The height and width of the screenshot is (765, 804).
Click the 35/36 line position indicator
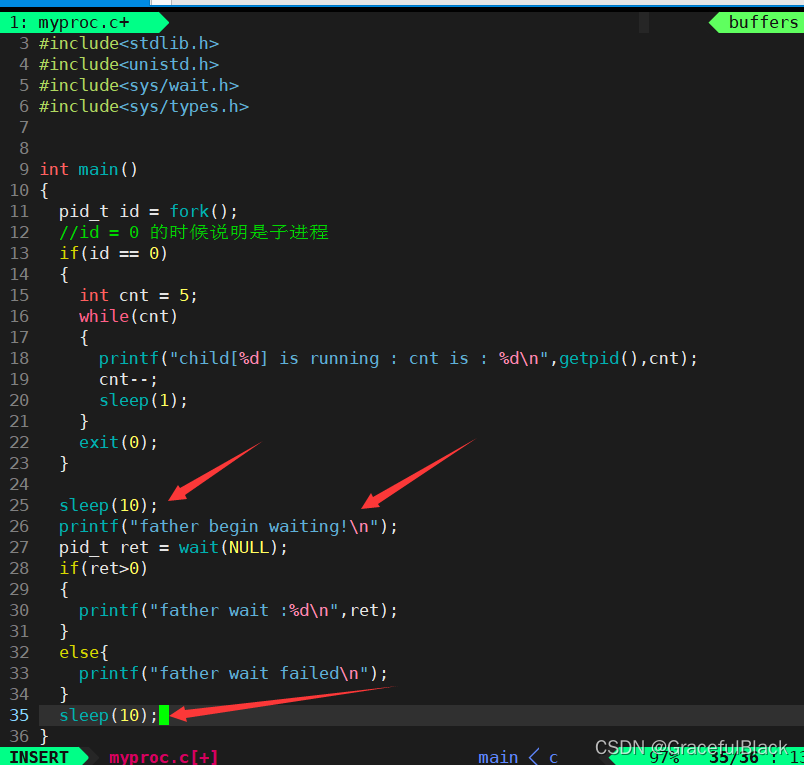pos(733,757)
